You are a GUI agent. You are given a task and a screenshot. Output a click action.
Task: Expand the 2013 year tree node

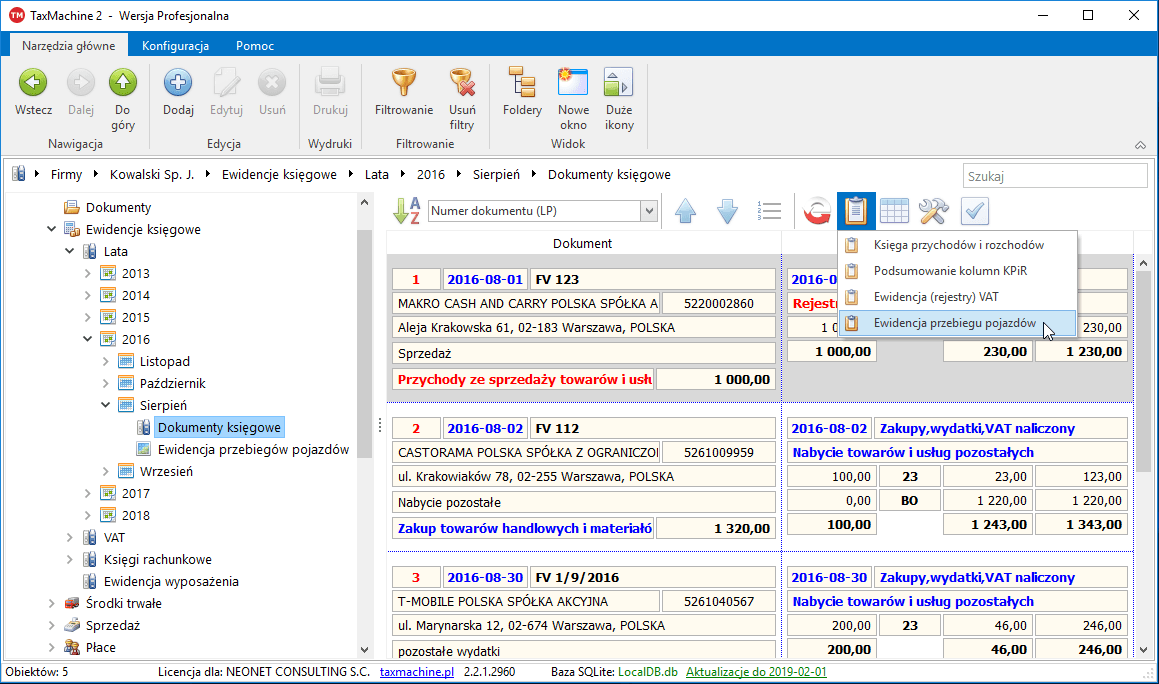(88, 274)
